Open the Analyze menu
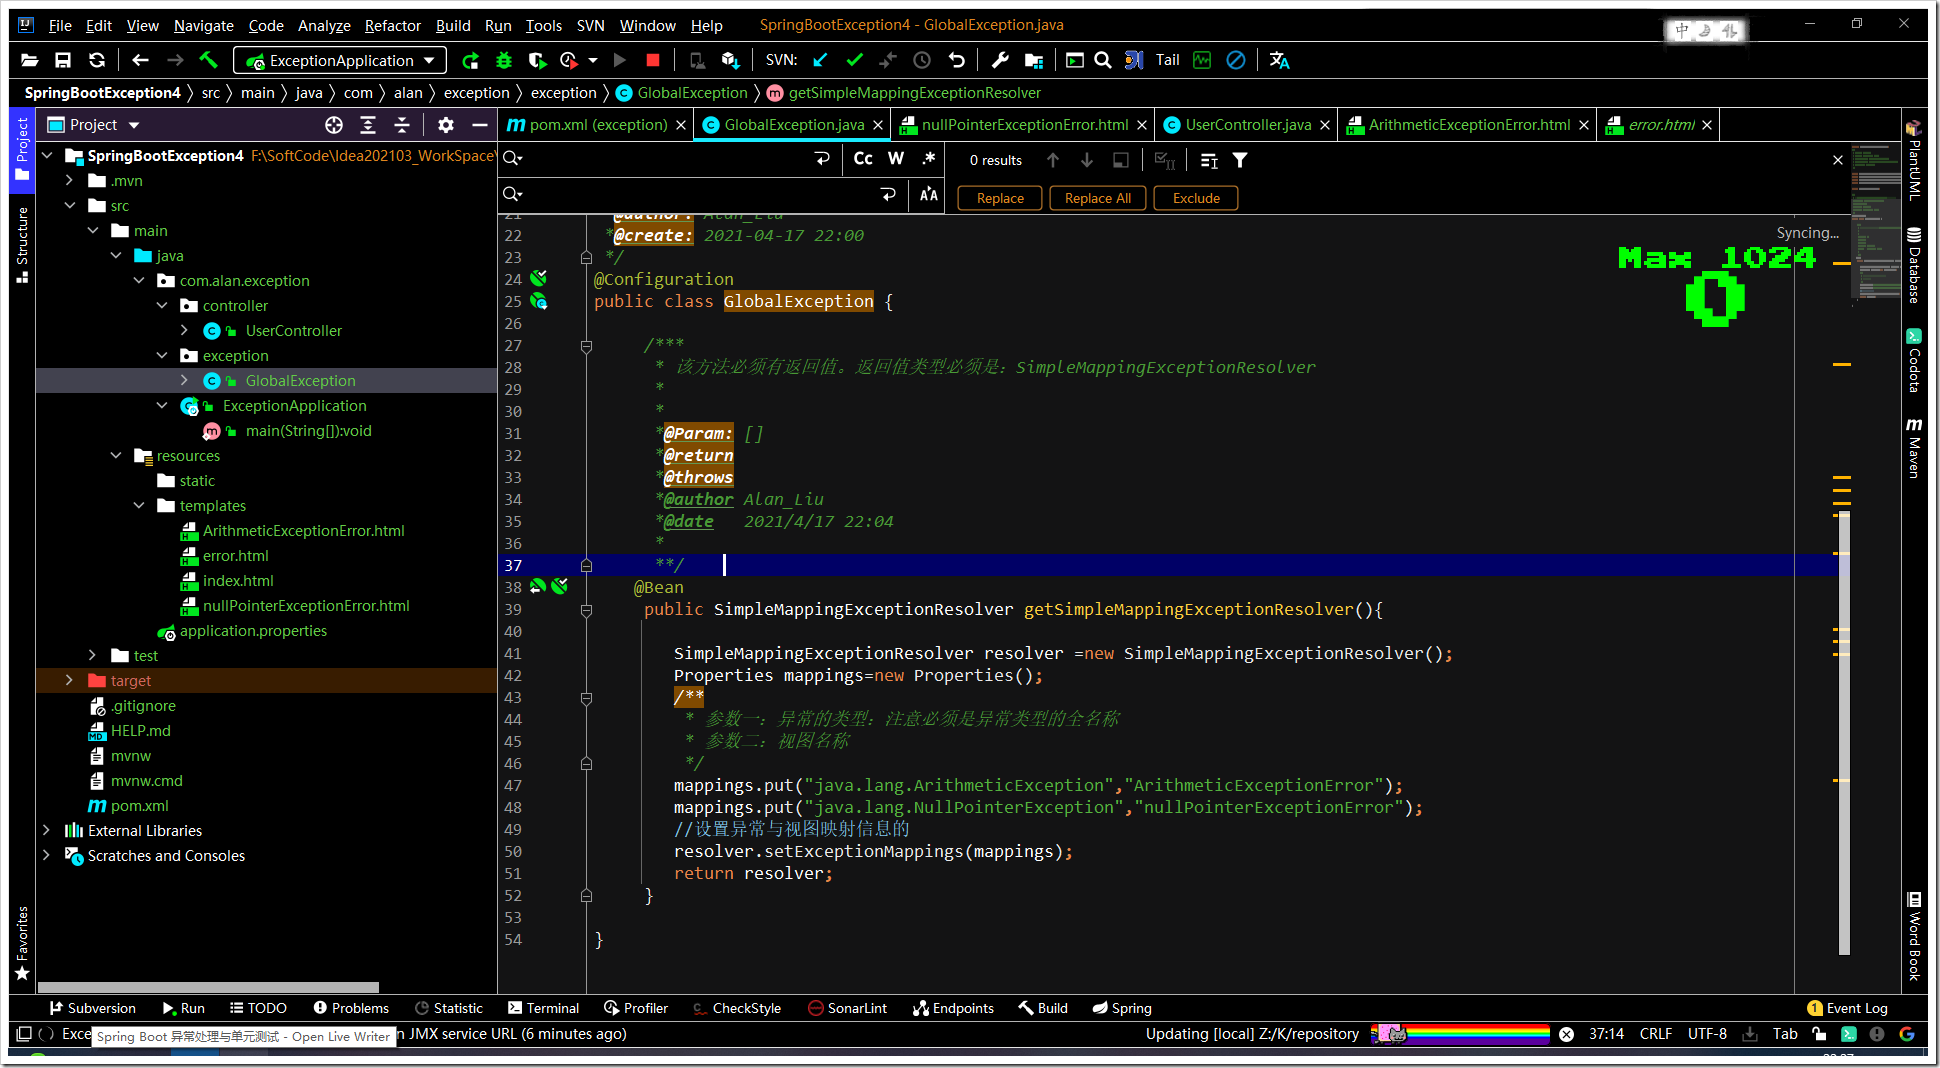 pyautogui.click(x=324, y=25)
